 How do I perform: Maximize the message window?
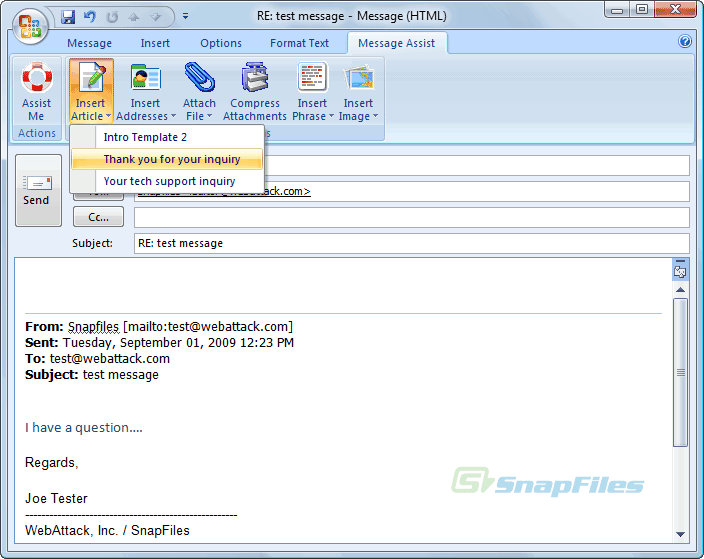[x=642, y=9]
